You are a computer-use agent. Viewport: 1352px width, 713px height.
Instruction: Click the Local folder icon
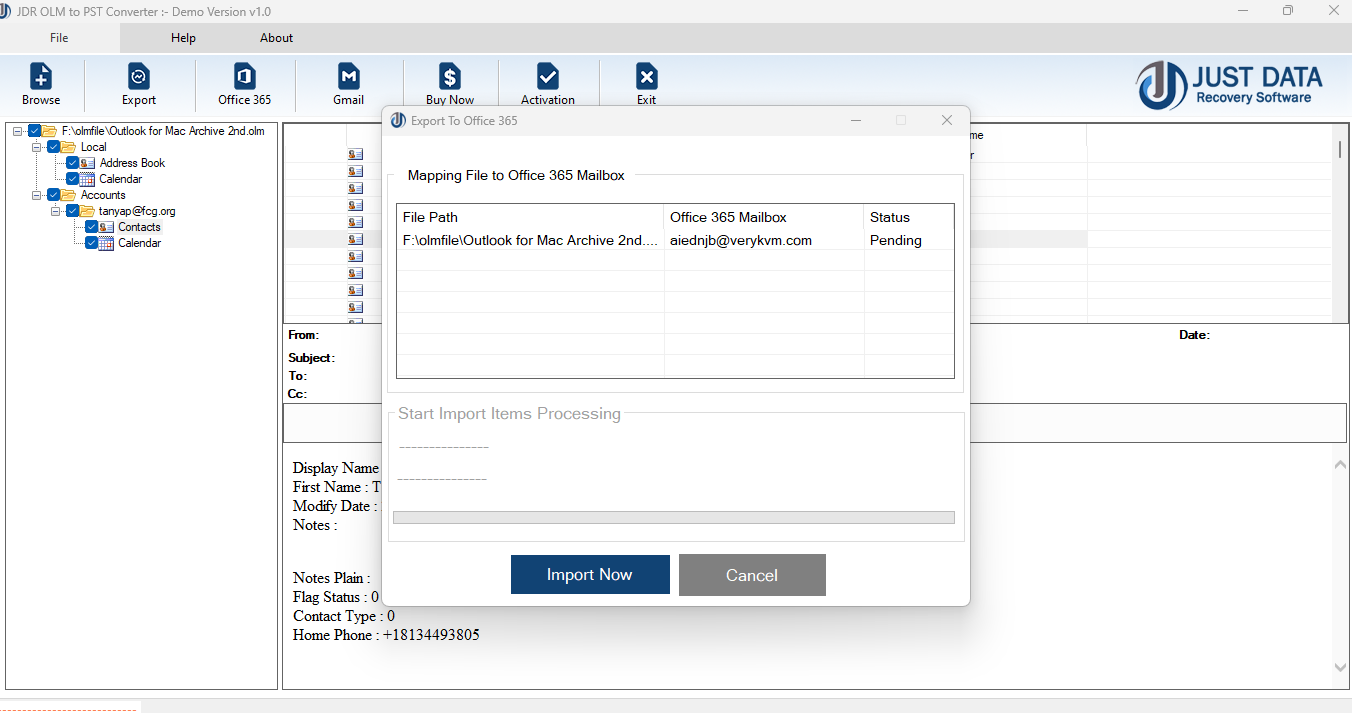(68, 147)
